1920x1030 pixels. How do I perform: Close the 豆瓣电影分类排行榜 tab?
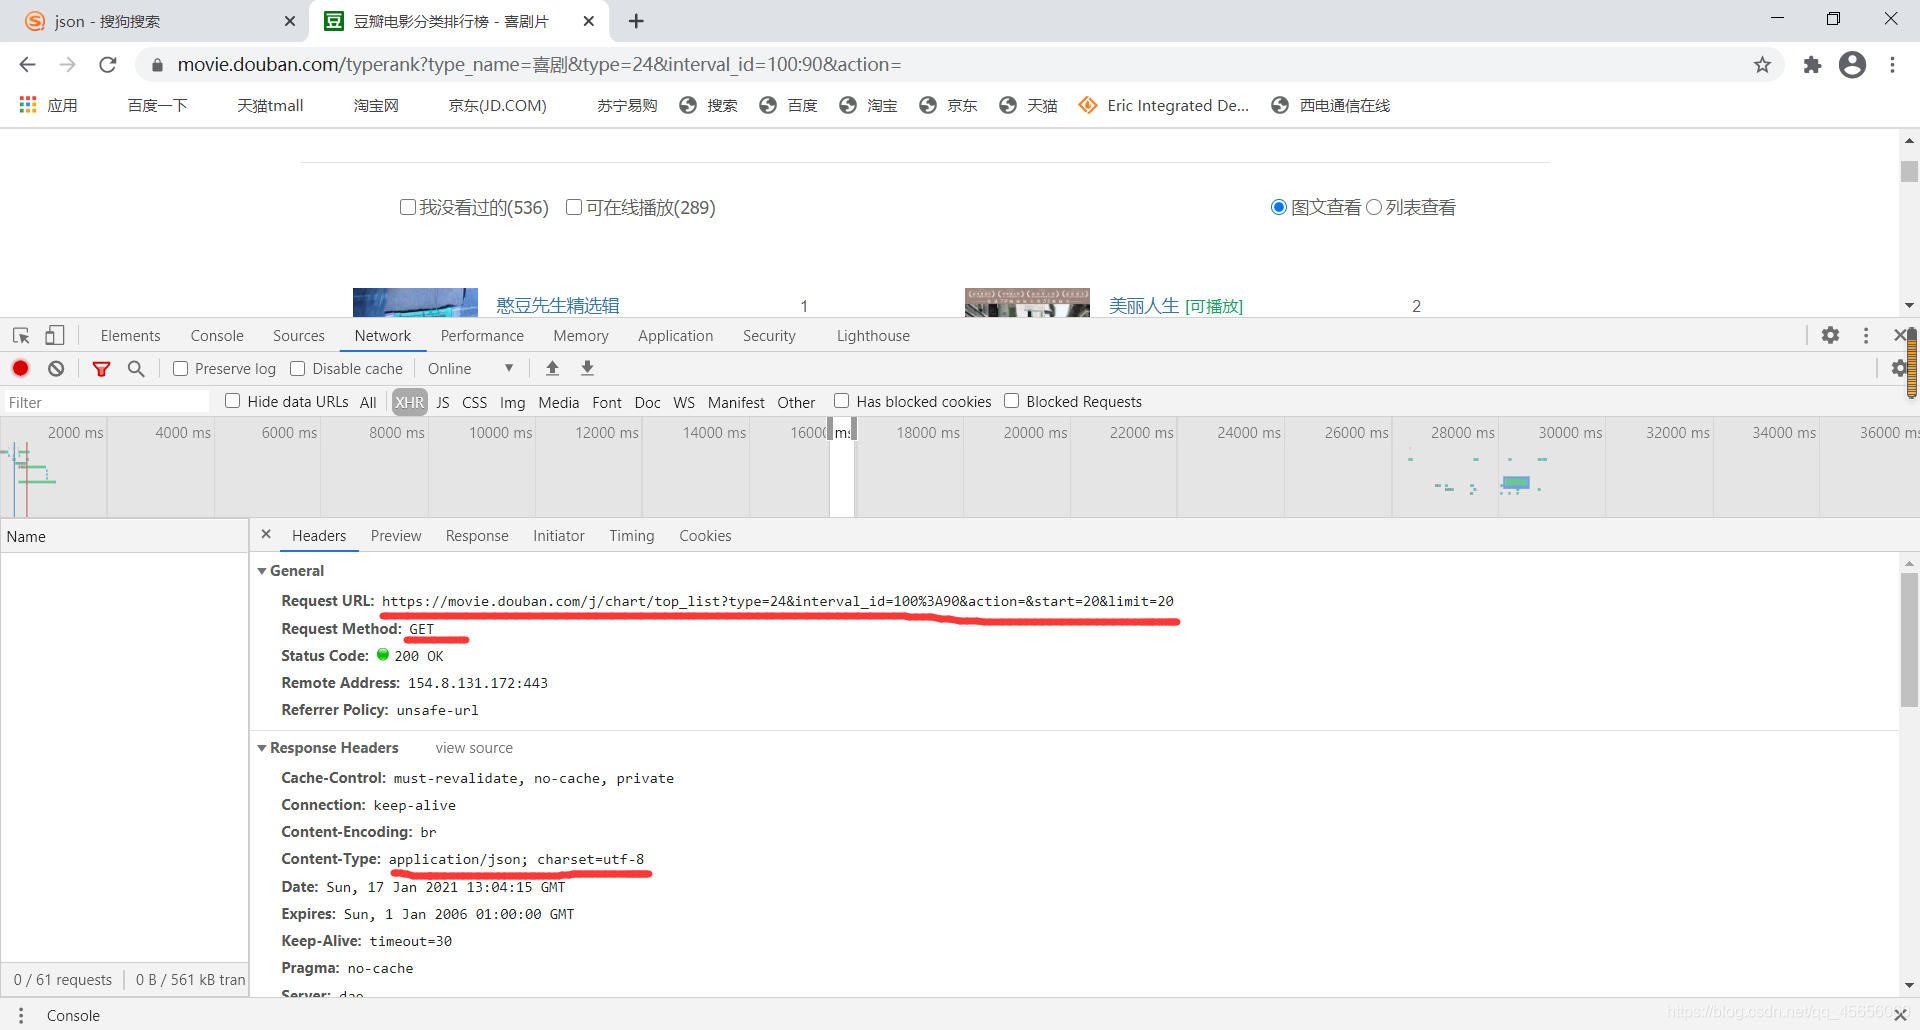[589, 21]
